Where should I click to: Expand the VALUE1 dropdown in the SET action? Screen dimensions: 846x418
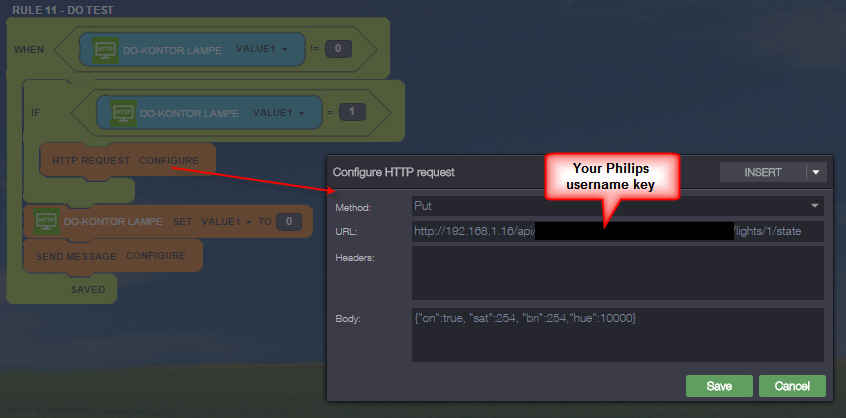click(225, 221)
